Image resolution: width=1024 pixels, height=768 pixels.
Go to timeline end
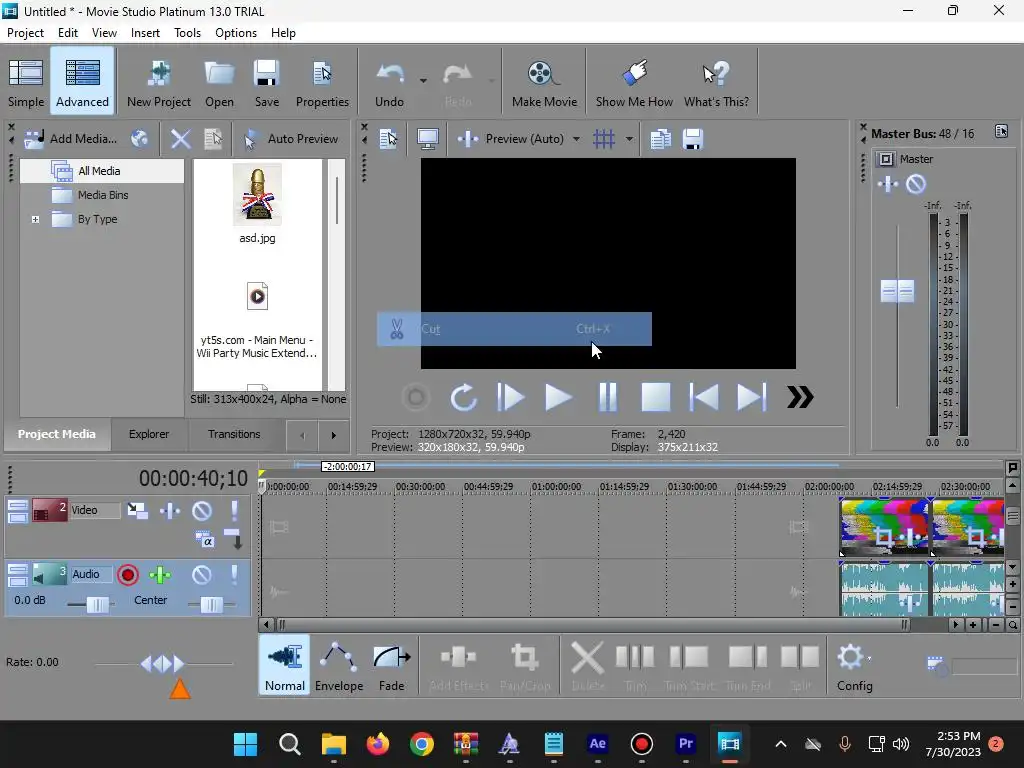click(x=752, y=397)
